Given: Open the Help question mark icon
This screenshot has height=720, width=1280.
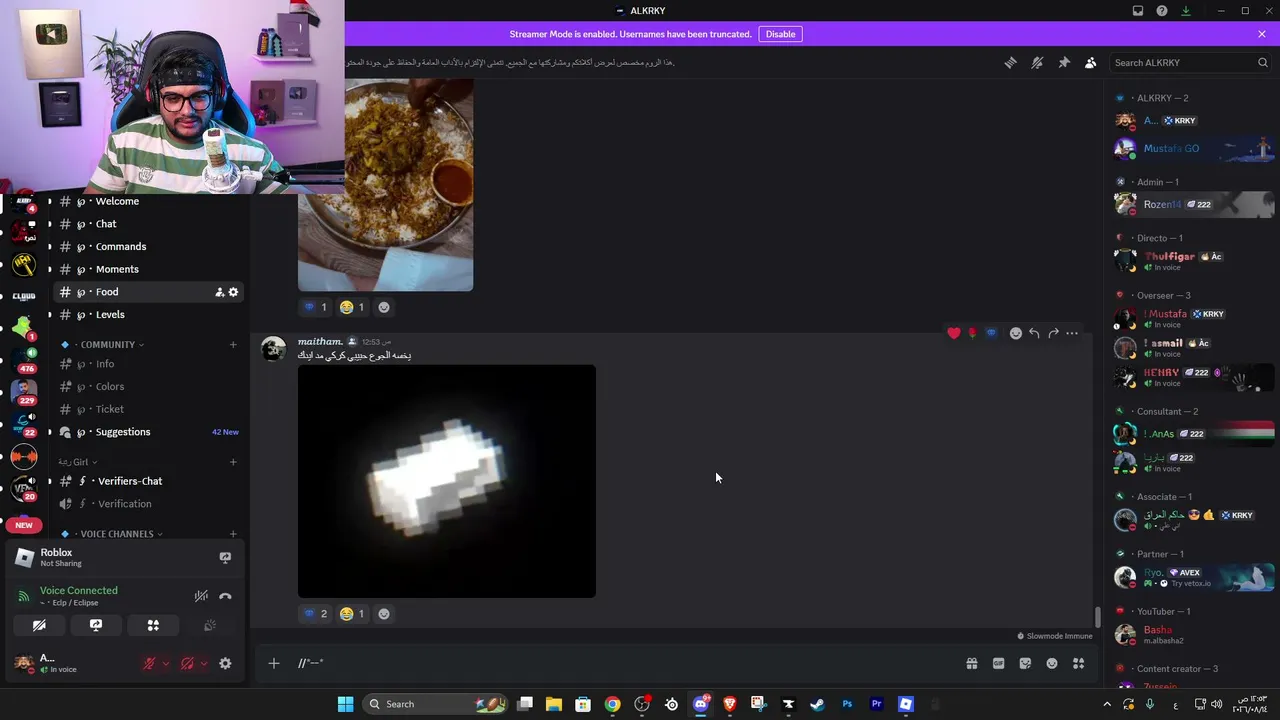Looking at the screenshot, I should coord(1162,11).
